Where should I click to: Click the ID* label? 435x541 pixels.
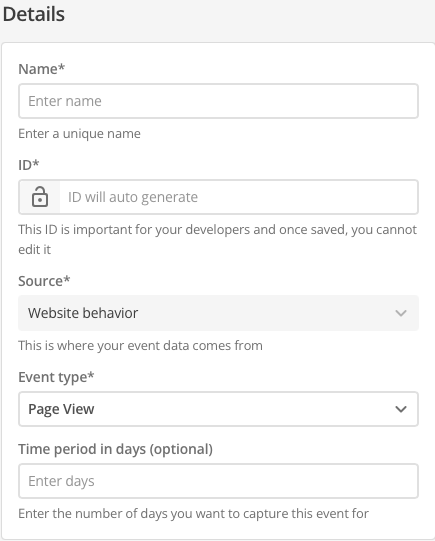[x=29, y=165]
